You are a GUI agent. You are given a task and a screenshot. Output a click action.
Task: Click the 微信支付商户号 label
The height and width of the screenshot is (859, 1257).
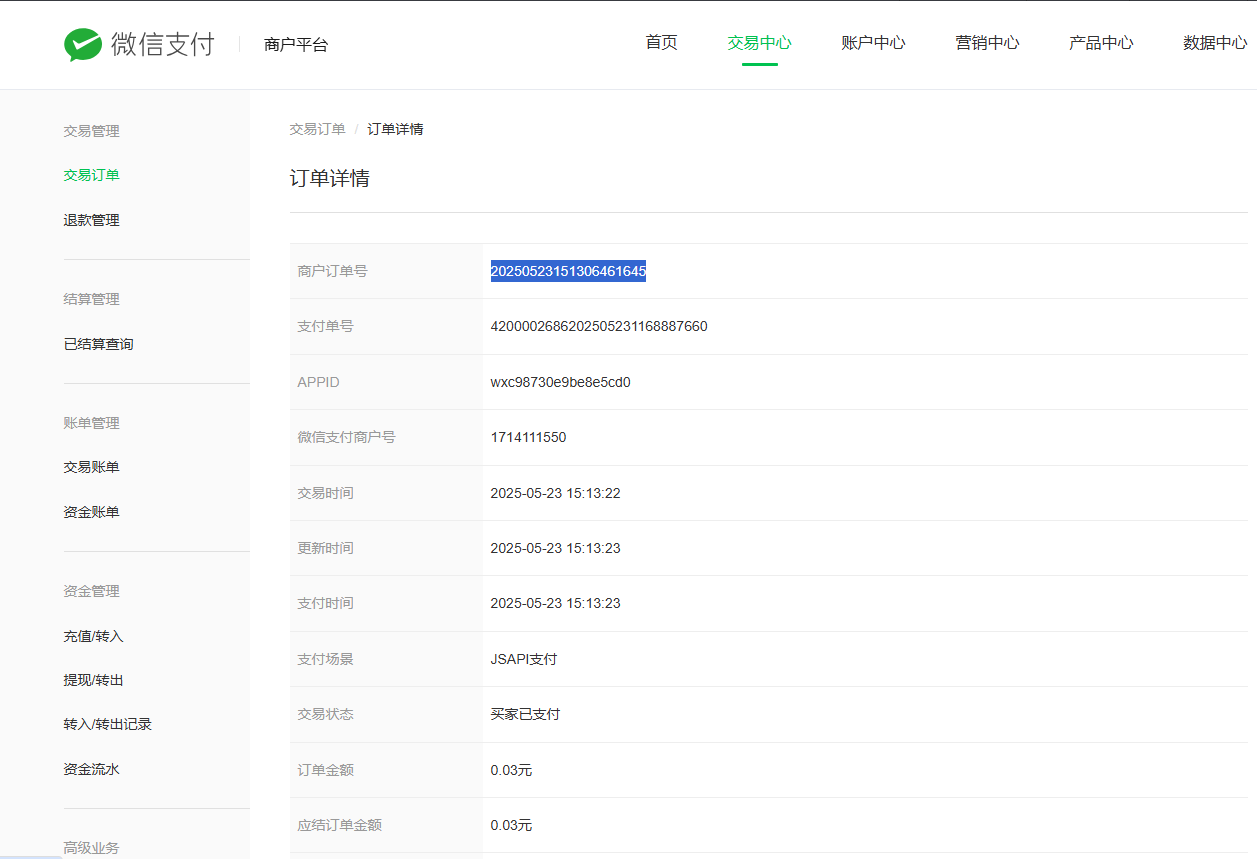pos(346,437)
